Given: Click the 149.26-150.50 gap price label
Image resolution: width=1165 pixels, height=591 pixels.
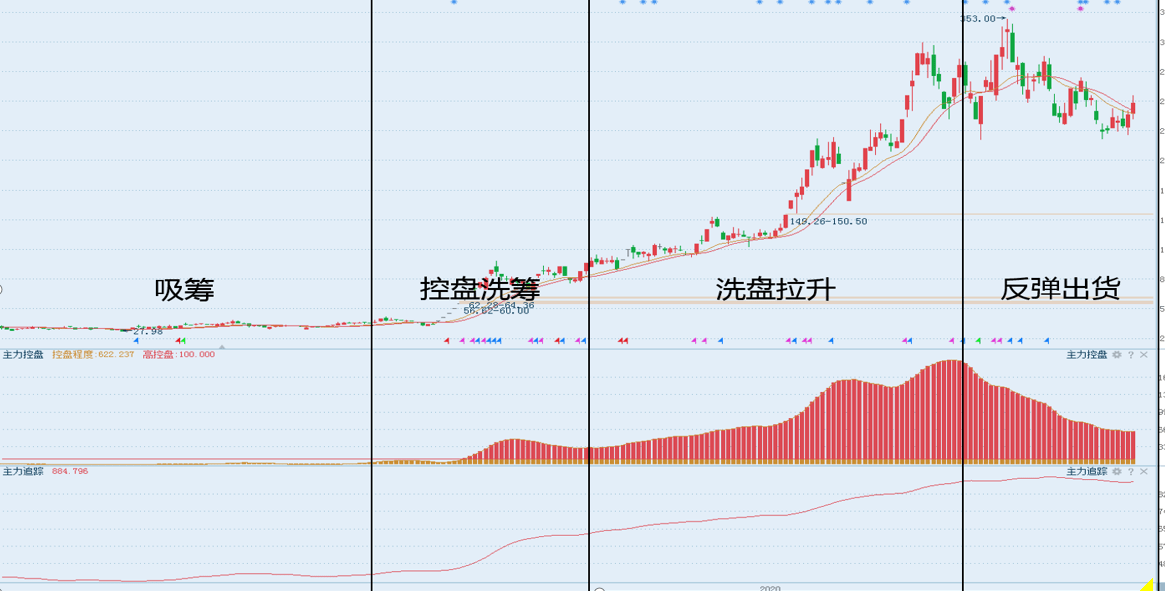Looking at the screenshot, I should pos(828,222).
